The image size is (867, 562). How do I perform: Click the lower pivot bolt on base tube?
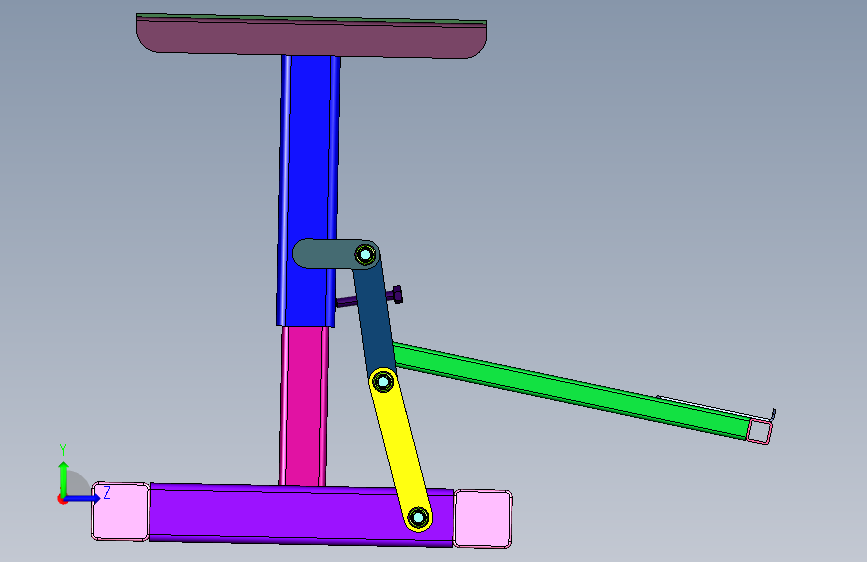(418, 518)
